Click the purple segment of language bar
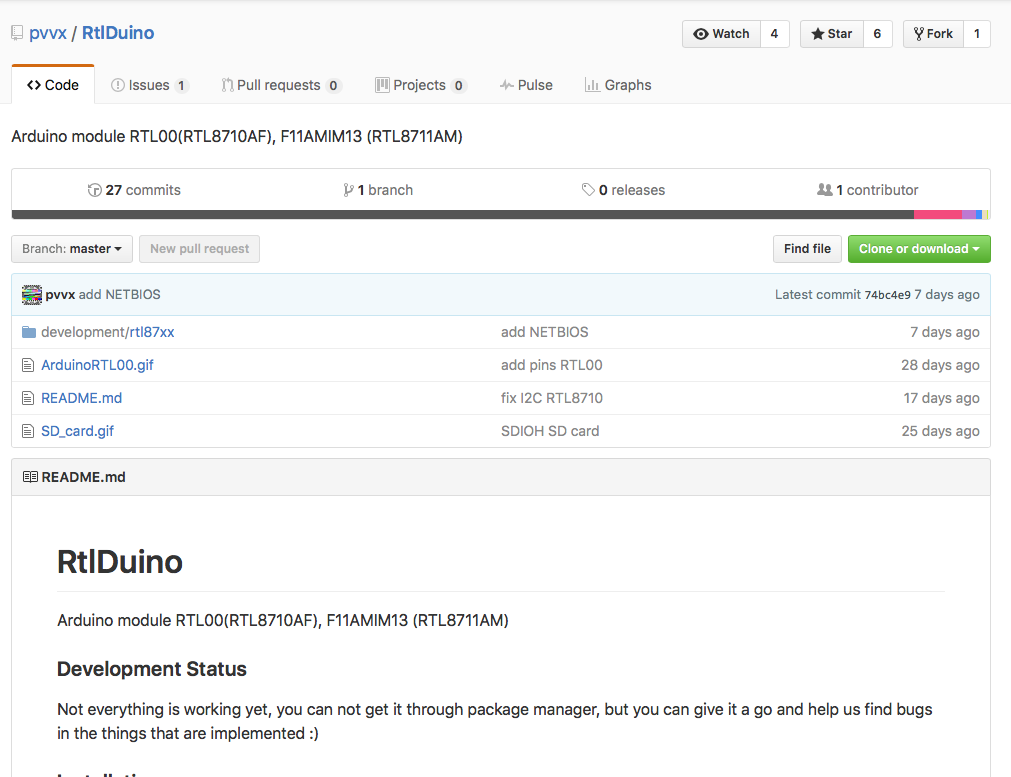The width and height of the screenshot is (1011, 777). (x=969, y=215)
